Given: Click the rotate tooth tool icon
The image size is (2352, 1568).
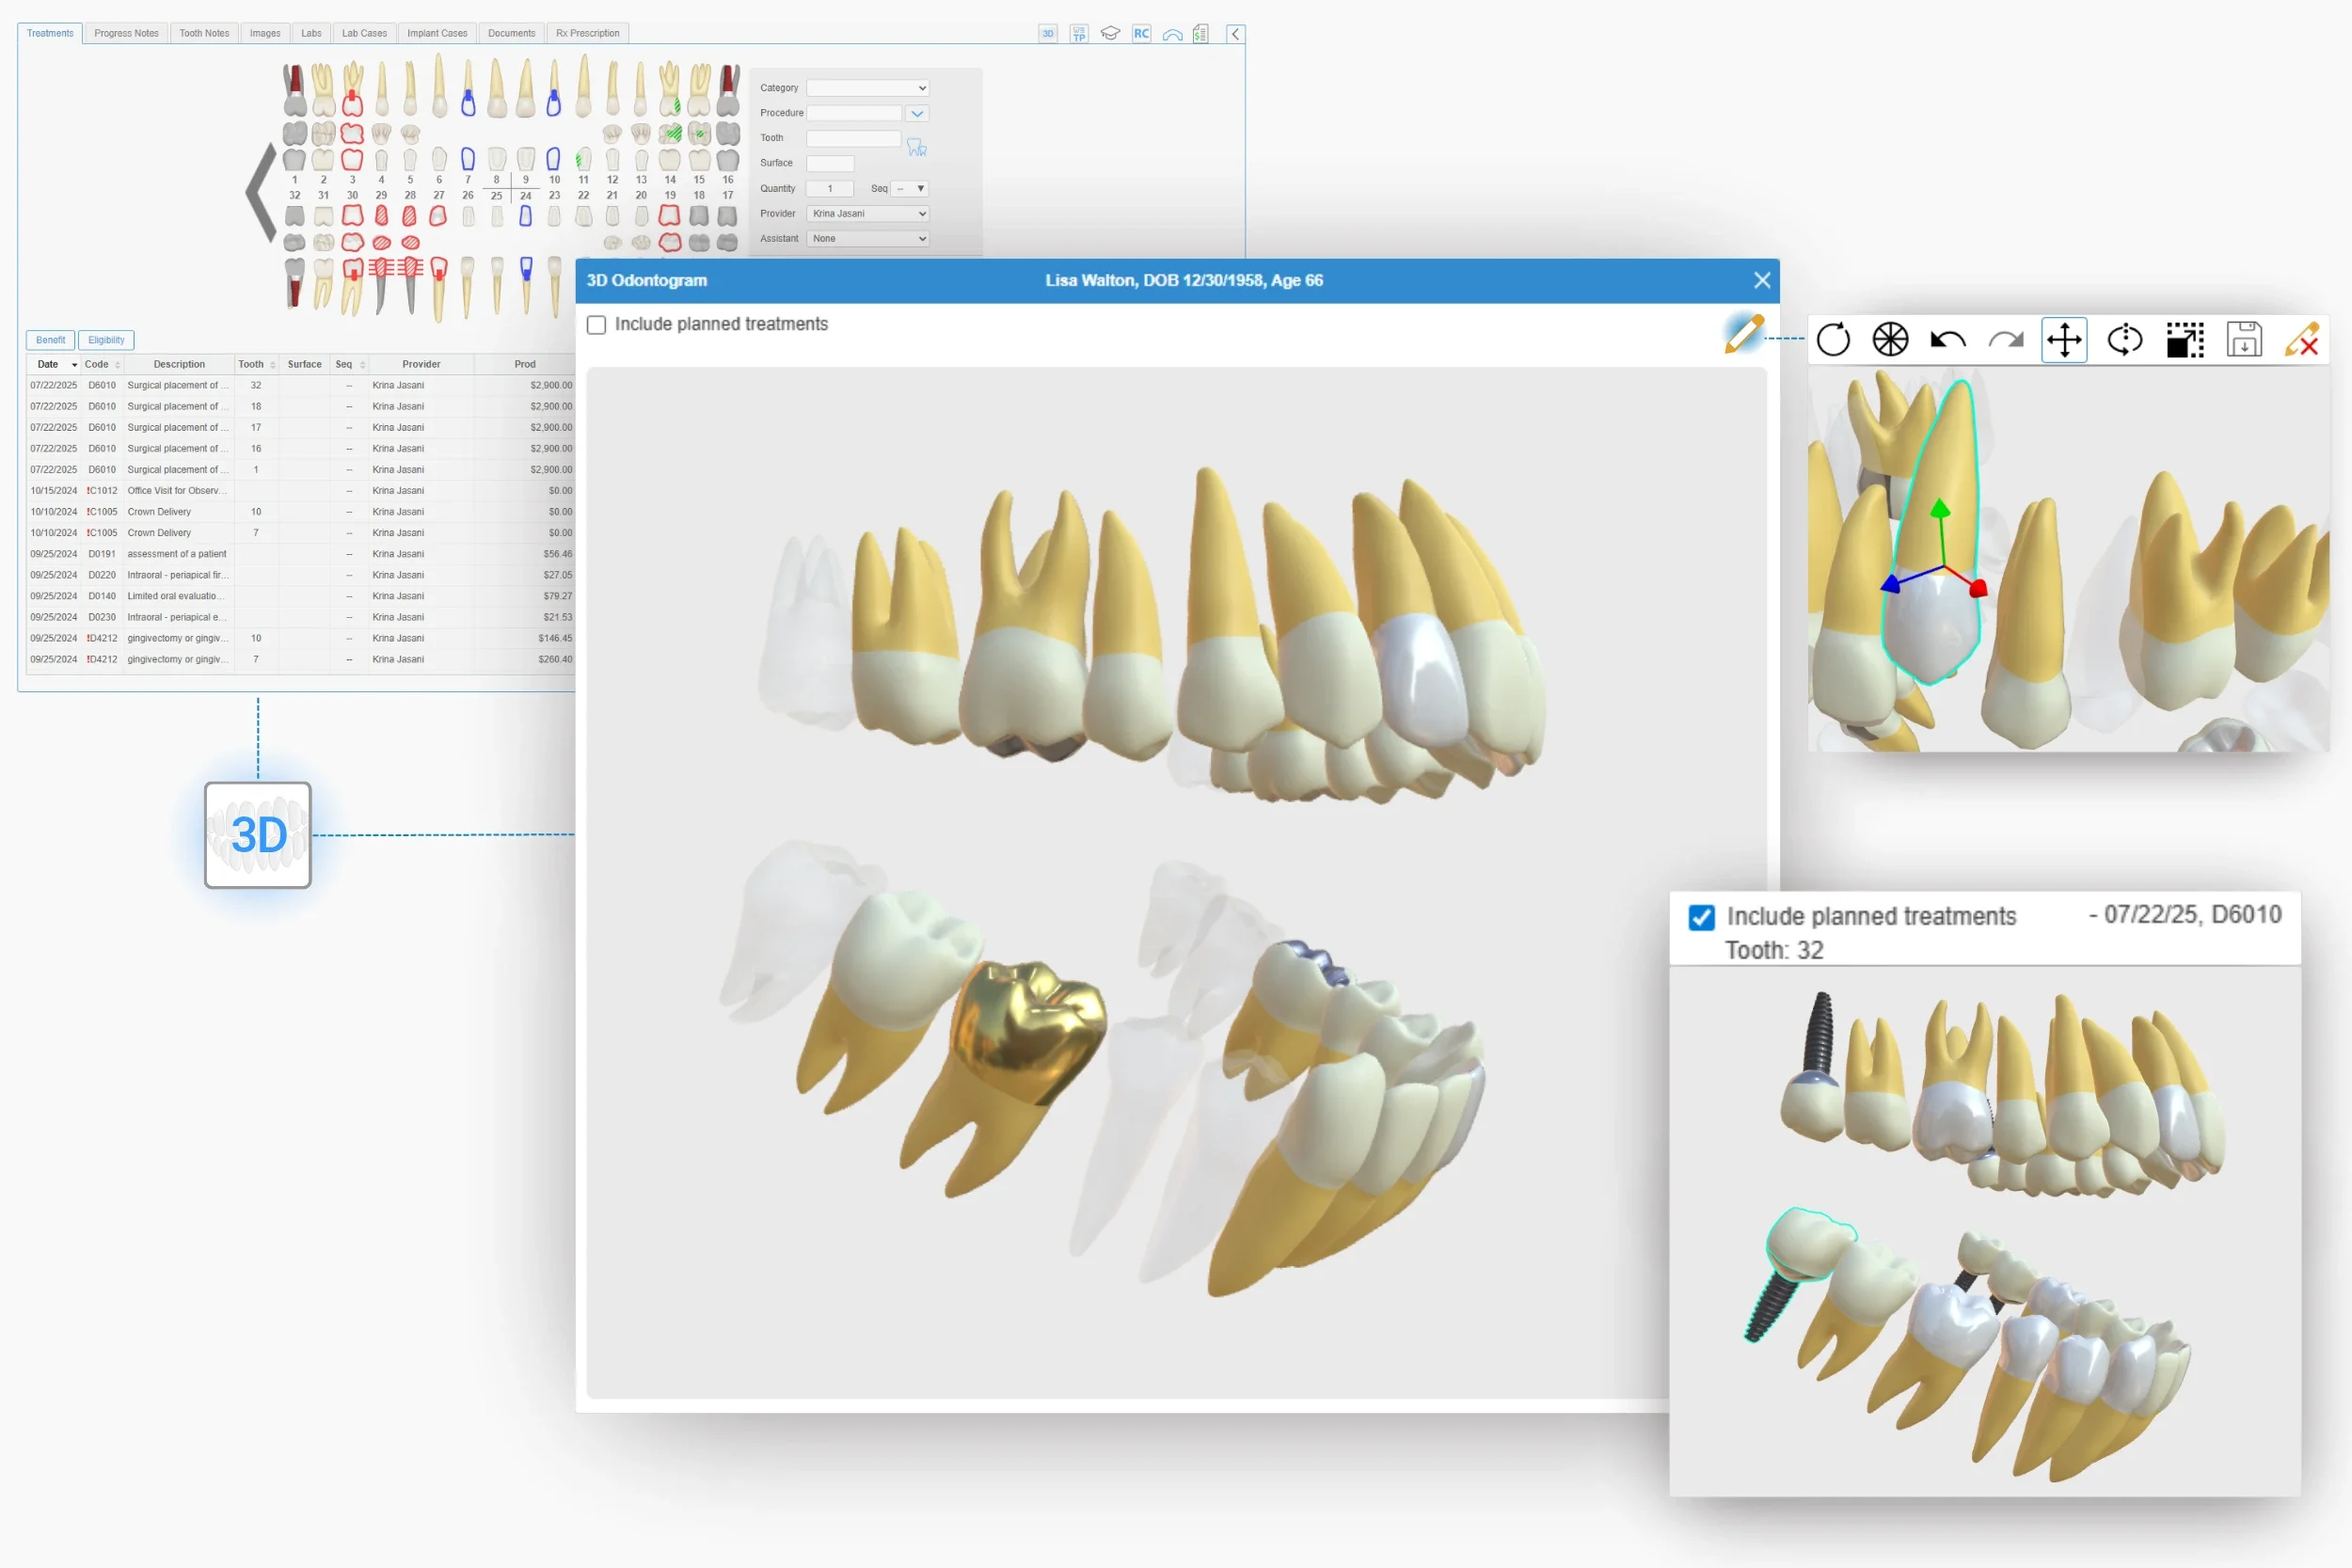Looking at the screenshot, I should (2124, 340).
